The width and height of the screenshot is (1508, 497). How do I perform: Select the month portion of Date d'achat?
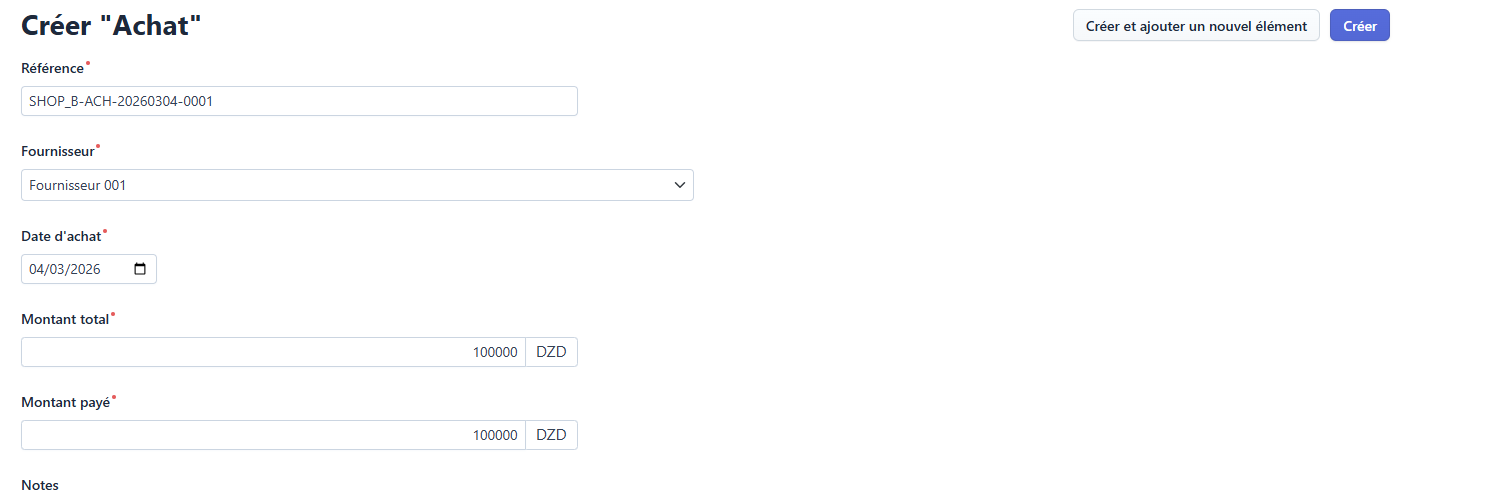56,269
